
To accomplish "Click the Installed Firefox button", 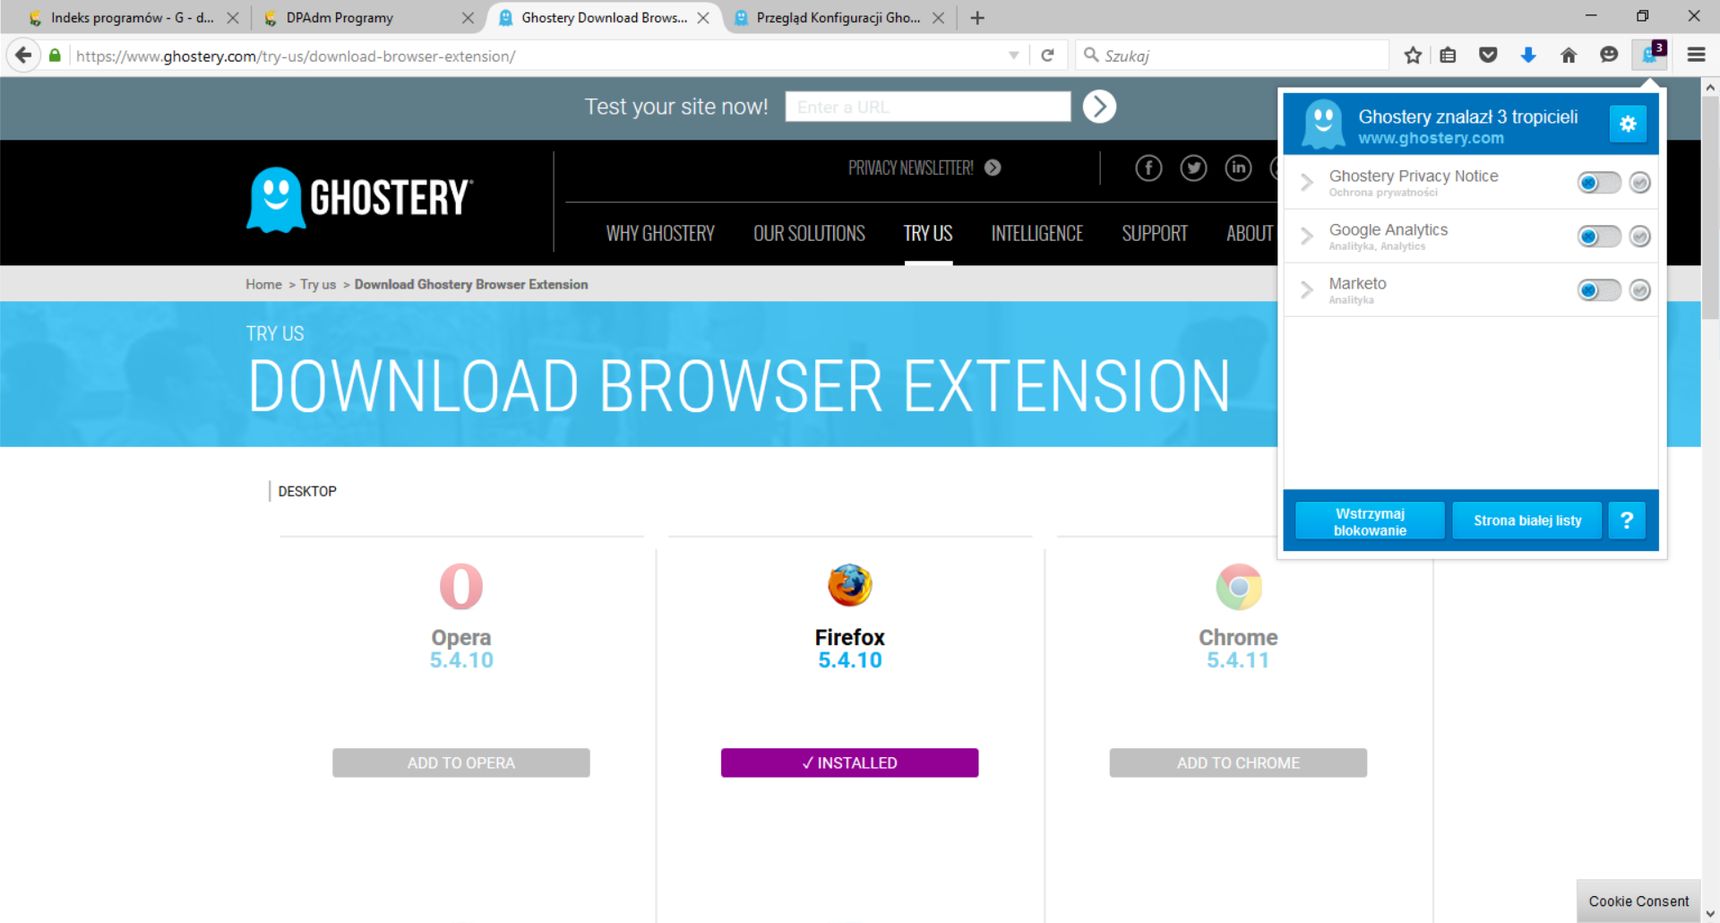I will (850, 763).
